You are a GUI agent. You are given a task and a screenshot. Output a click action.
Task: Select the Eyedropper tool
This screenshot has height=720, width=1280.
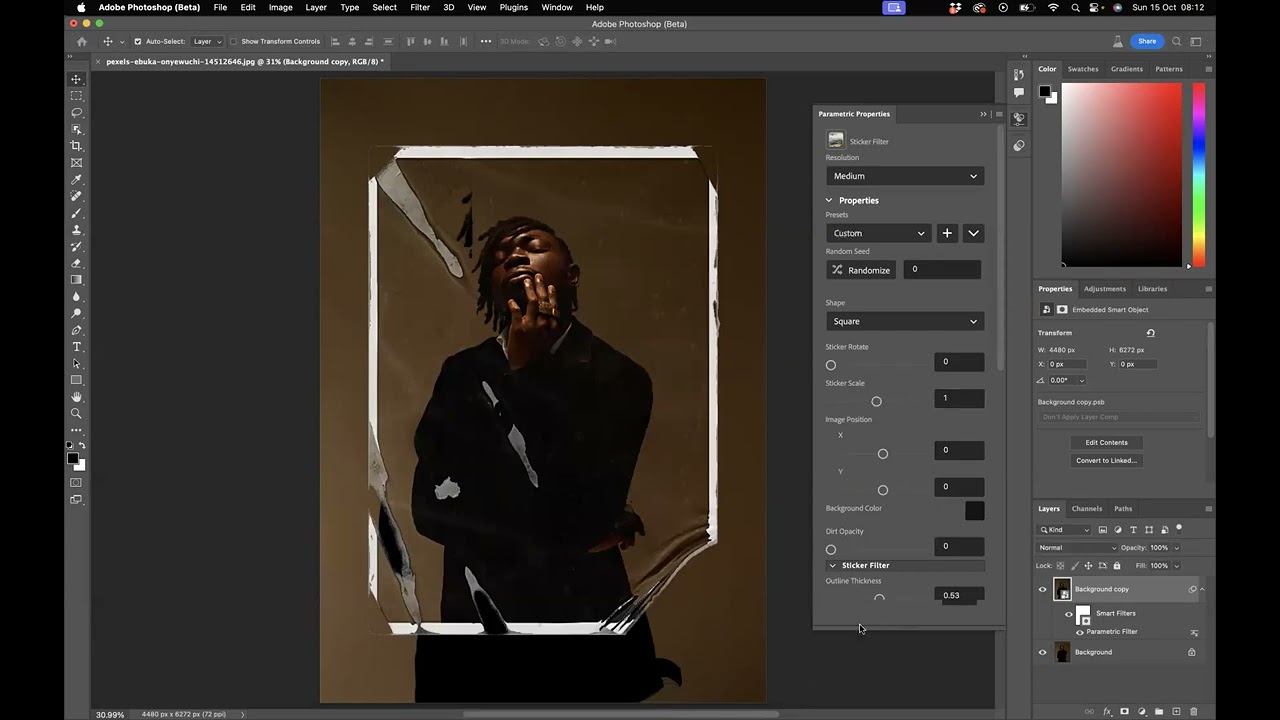coord(76,180)
